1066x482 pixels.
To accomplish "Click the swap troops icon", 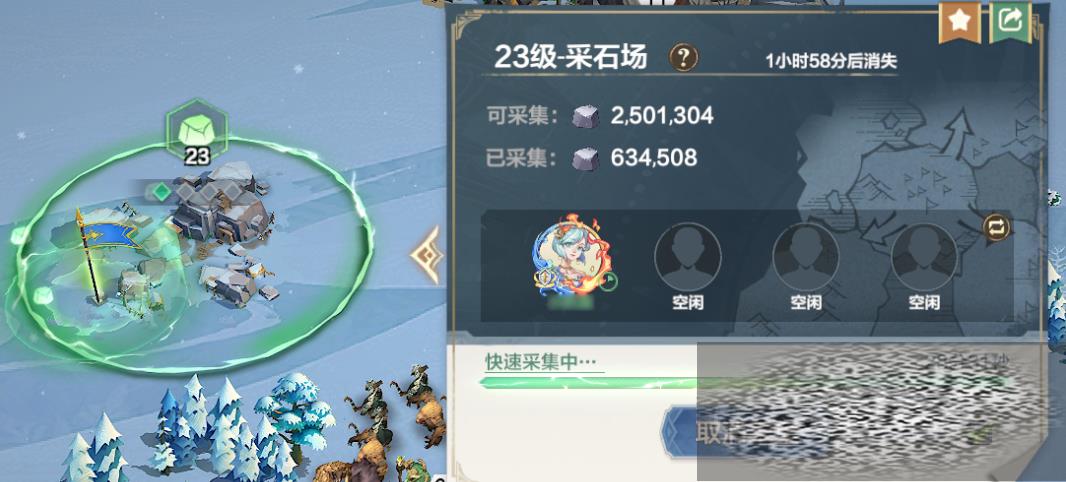I will [x=997, y=228].
